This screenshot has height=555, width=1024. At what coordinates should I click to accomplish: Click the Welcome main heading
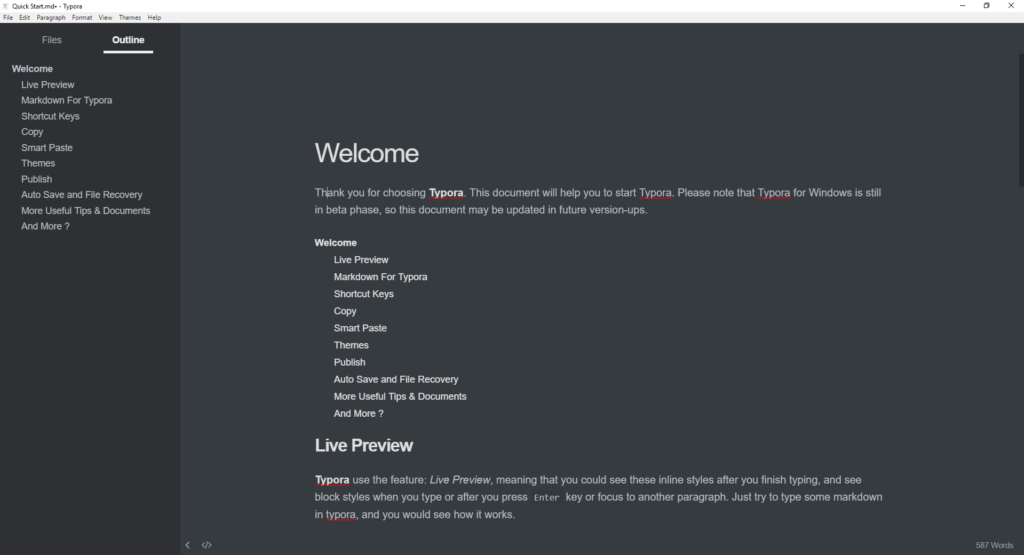coord(367,153)
